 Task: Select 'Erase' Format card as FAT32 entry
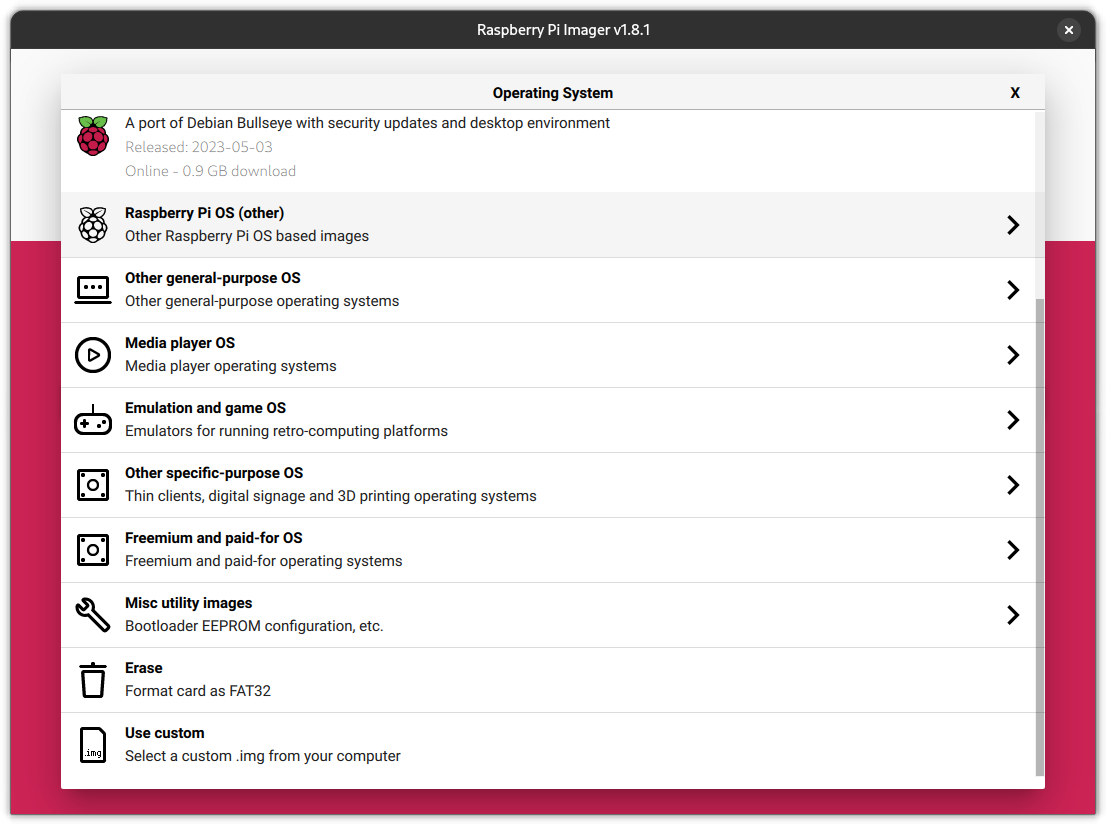coord(198,680)
